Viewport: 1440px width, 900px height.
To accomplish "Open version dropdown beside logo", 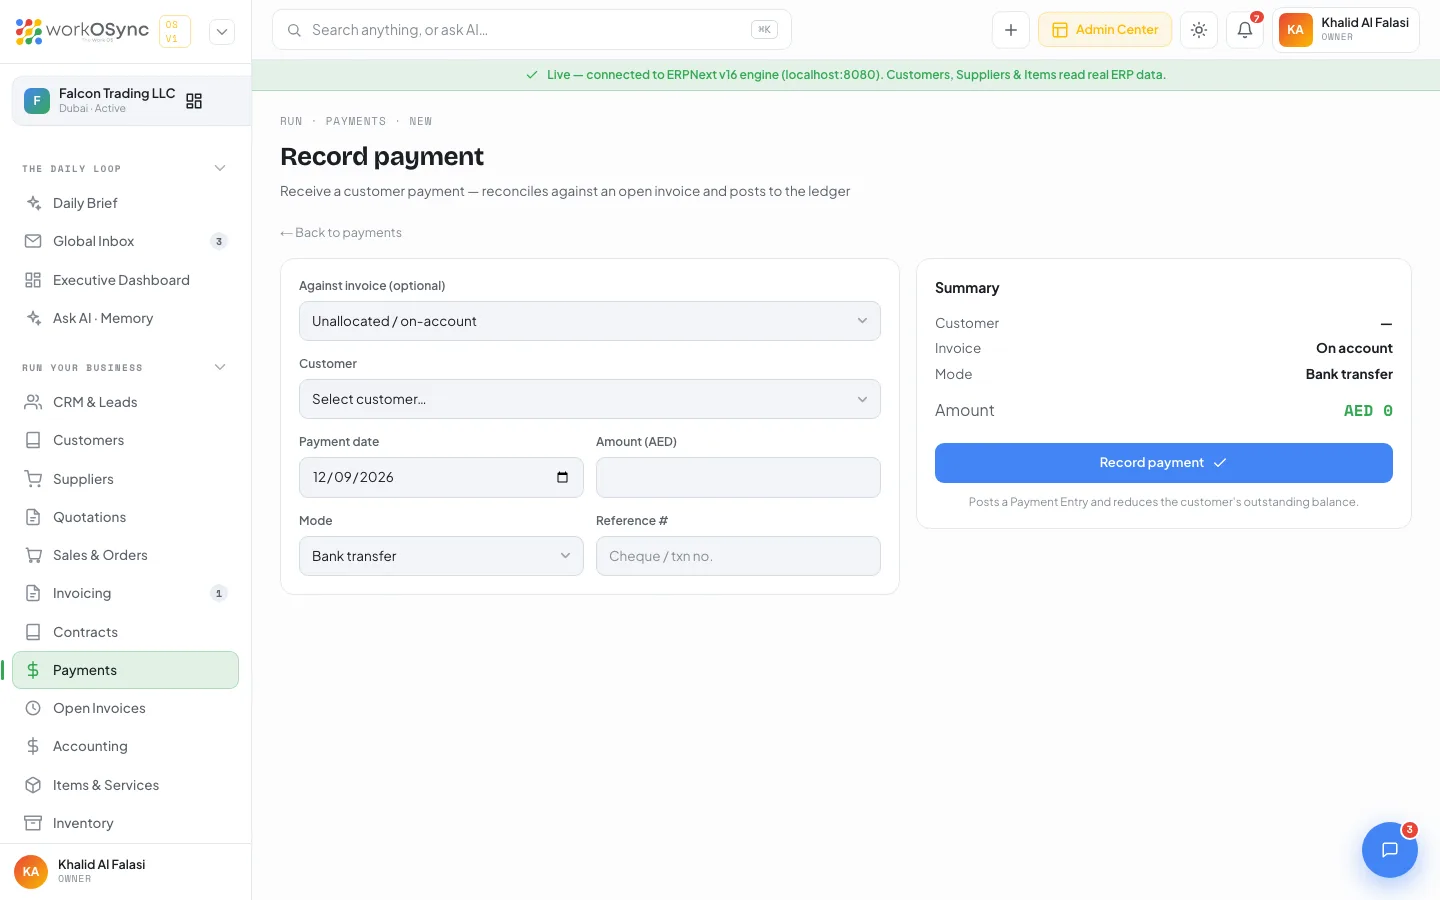I will (x=222, y=31).
